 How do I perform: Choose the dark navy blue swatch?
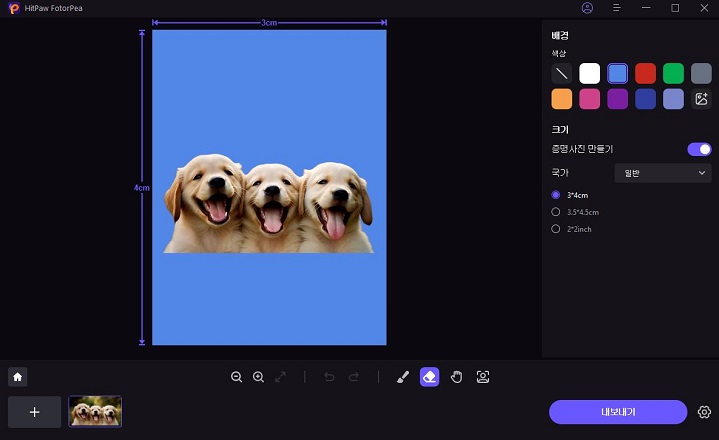pos(646,99)
